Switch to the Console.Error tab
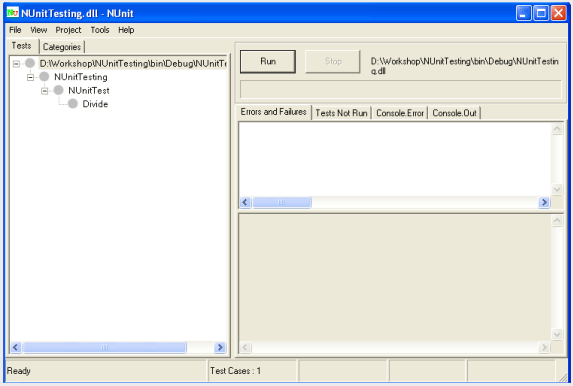This screenshot has width=573, height=386. tap(400, 113)
